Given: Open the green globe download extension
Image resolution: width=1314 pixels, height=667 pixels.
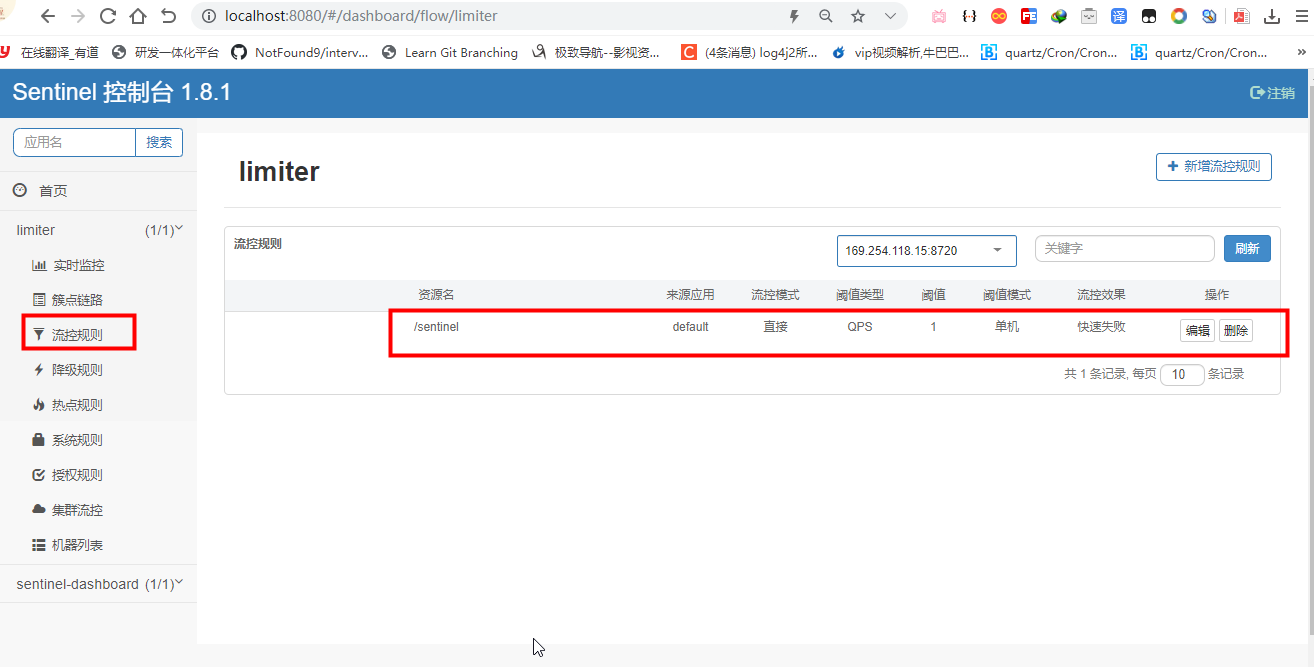Looking at the screenshot, I should [1058, 16].
